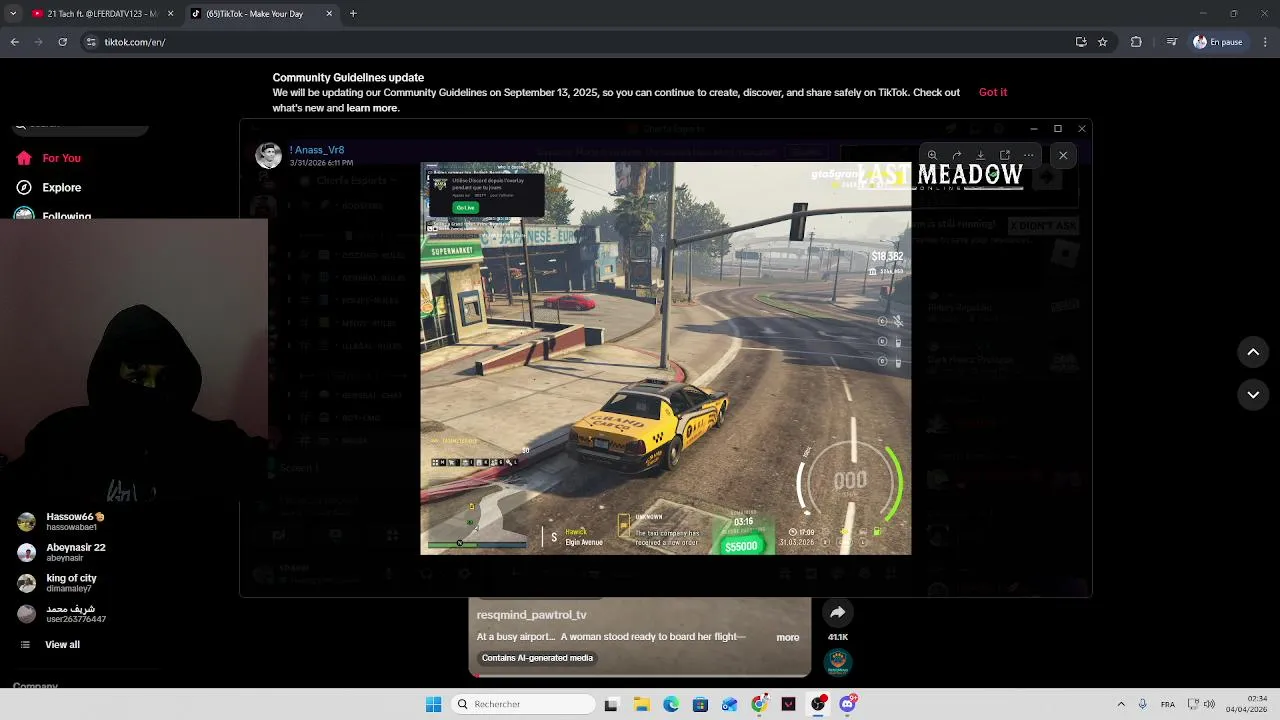Open the learn more guidelines link
Viewport: 1280px width, 720px height.
[x=372, y=108]
